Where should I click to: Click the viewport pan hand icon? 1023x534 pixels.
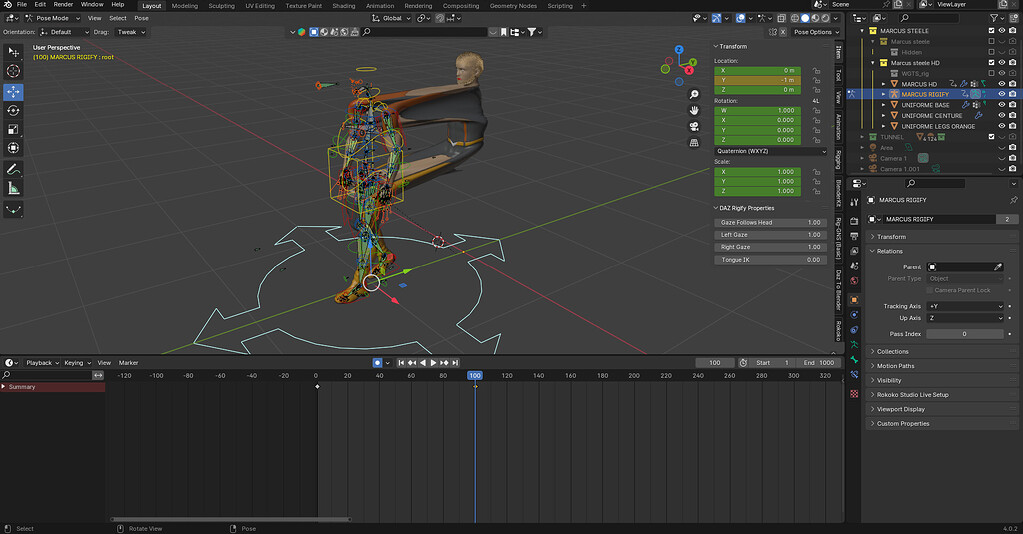[694, 110]
